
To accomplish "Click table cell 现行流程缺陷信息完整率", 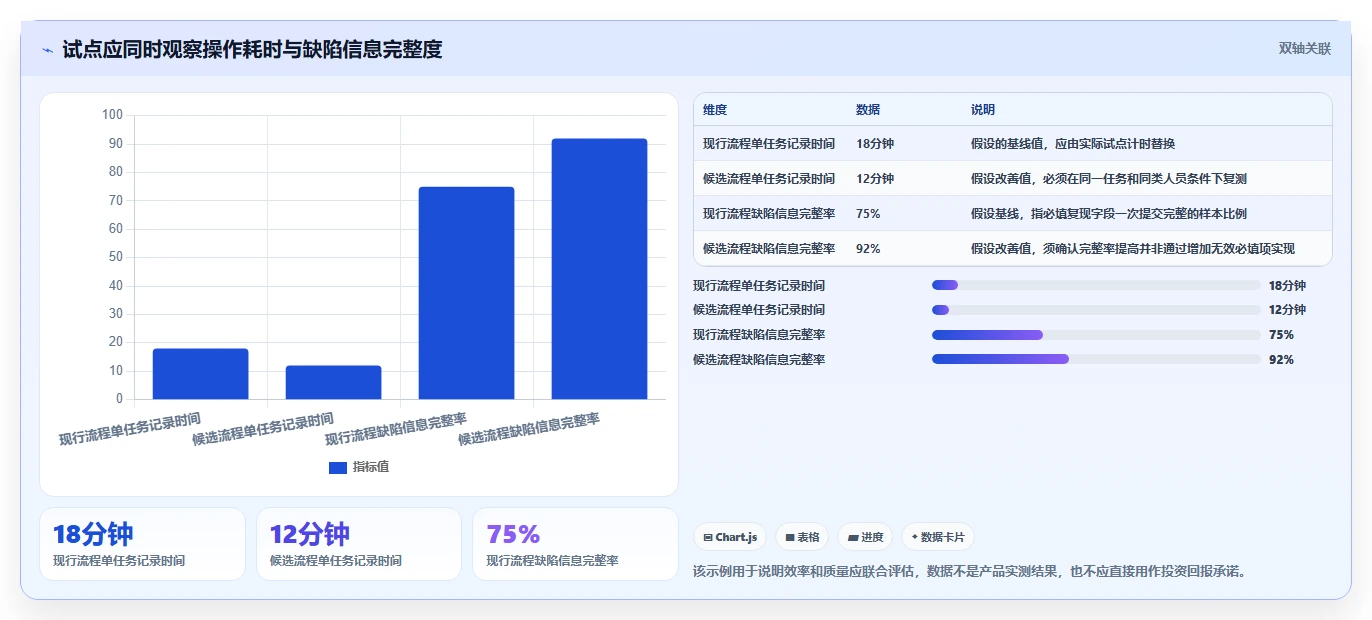I will pyautogui.click(x=769, y=214).
